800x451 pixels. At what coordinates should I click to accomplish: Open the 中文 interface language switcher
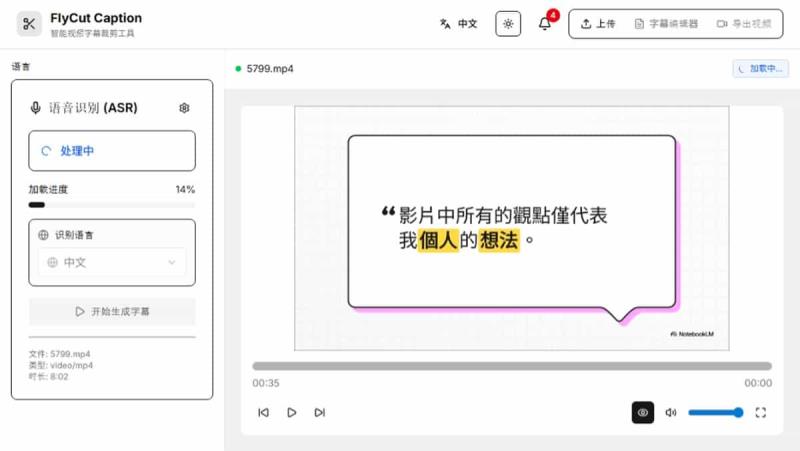coord(459,24)
